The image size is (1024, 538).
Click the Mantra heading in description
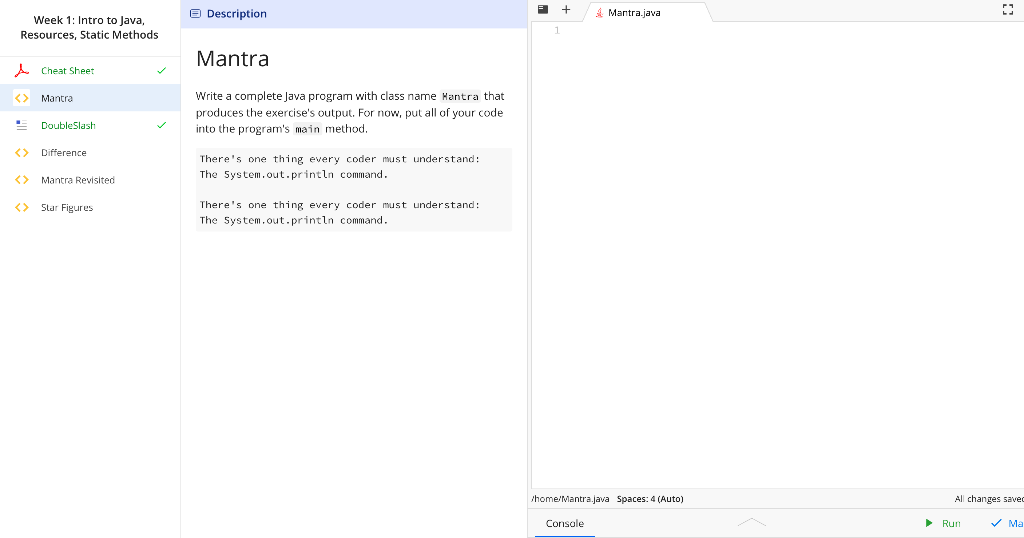pyautogui.click(x=232, y=59)
